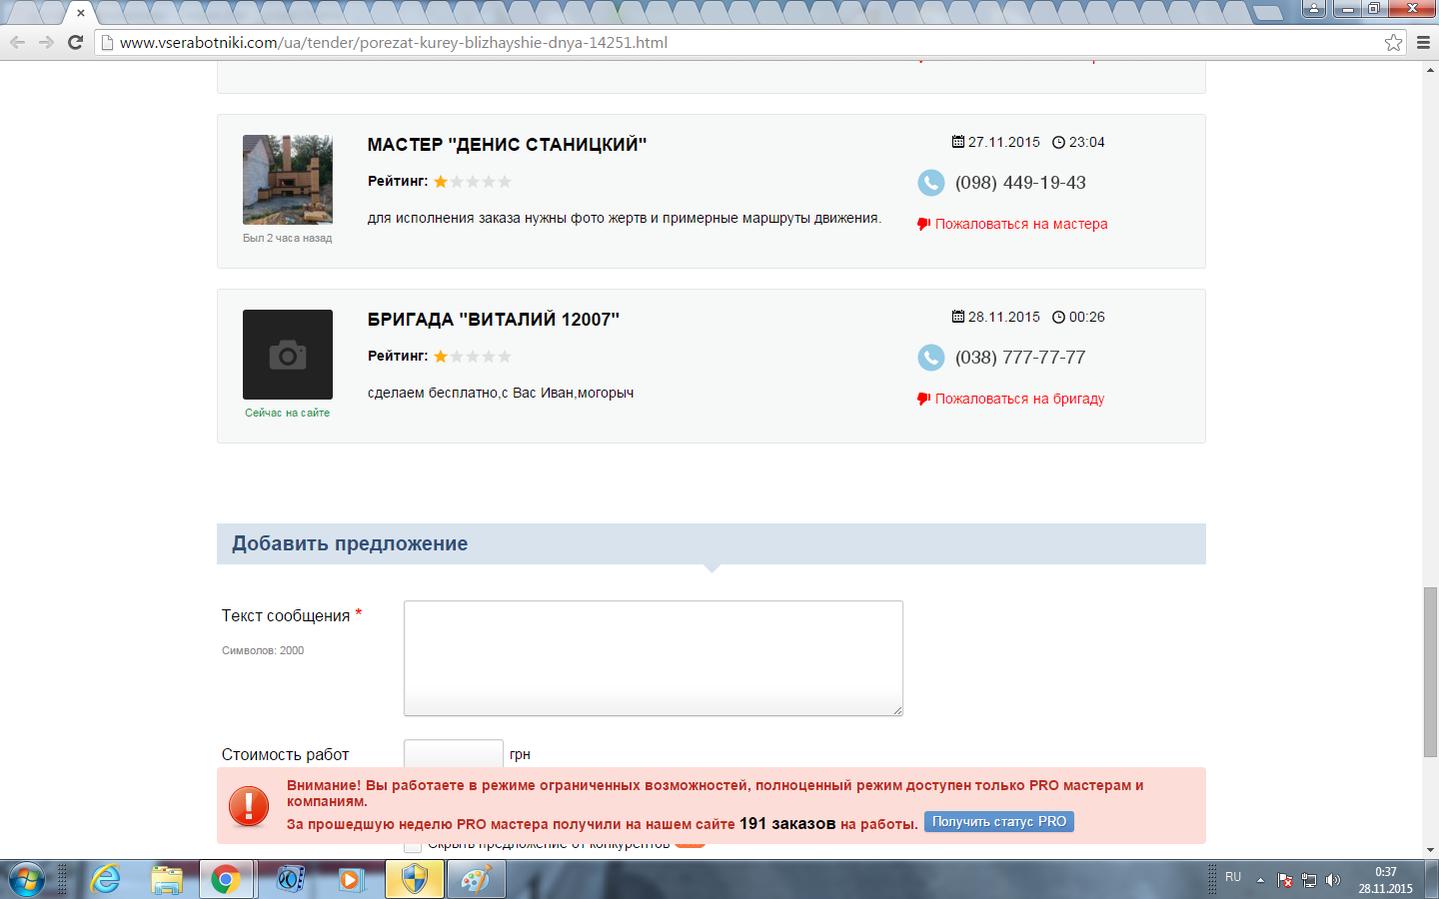Open Internet Explorer from the taskbar
The width and height of the screenshot is (1439, 899).
point(105,880)
